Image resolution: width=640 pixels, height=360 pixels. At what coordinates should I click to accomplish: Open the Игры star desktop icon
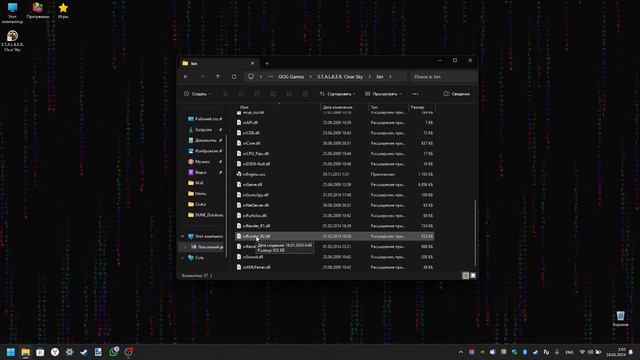point(63,11)
